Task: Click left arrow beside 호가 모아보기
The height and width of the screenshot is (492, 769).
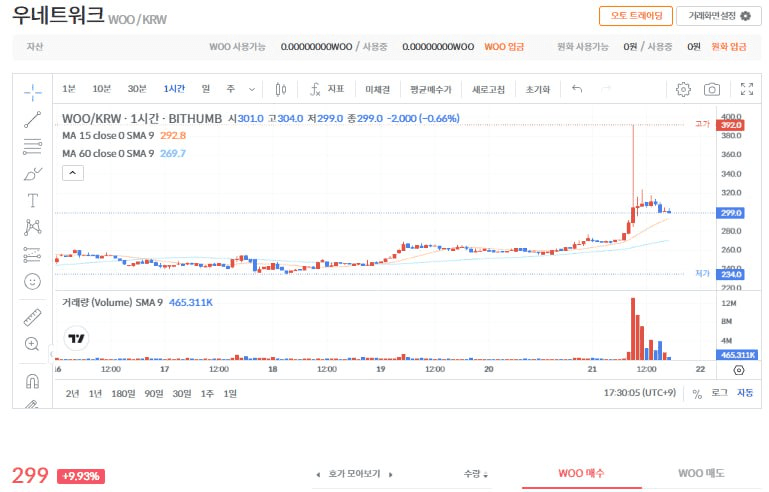Action: click(318, 474)
